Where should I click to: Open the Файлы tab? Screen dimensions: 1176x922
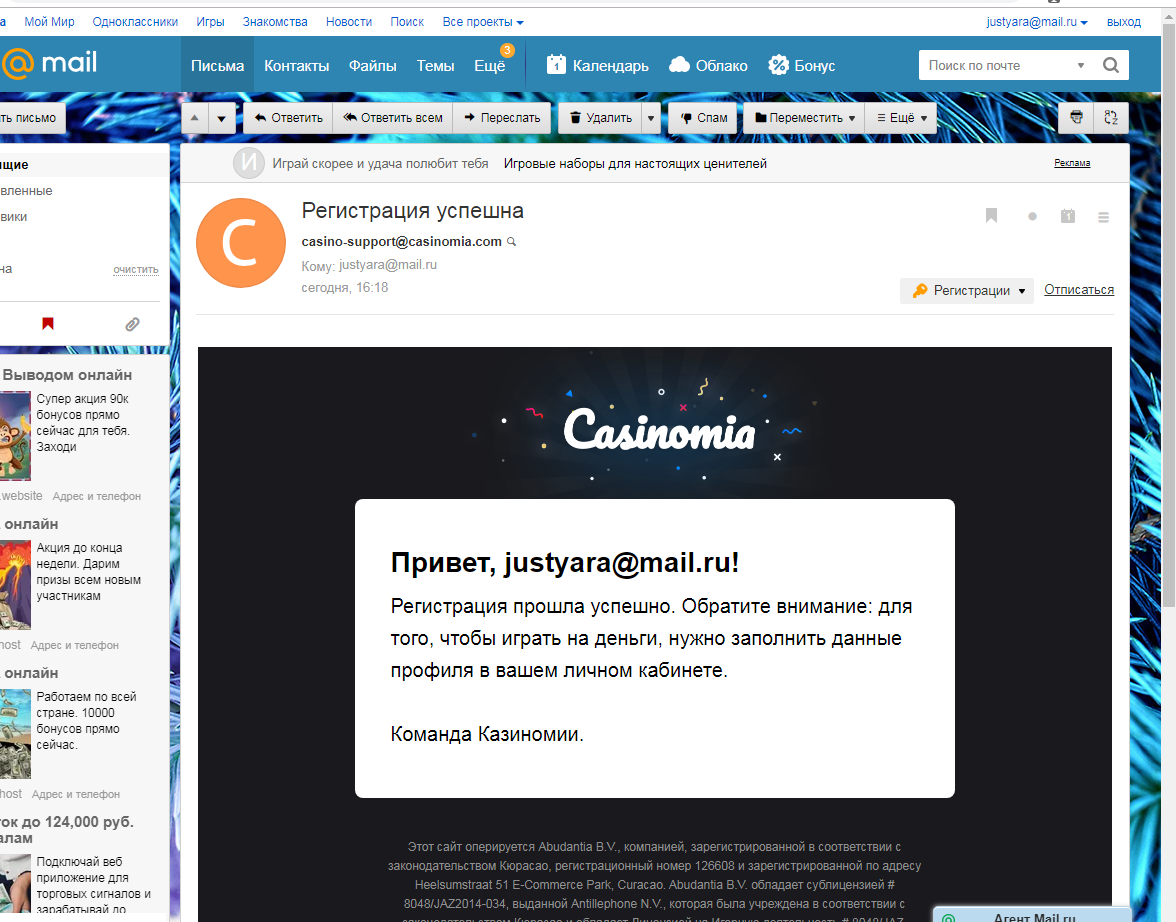point(372,66)
